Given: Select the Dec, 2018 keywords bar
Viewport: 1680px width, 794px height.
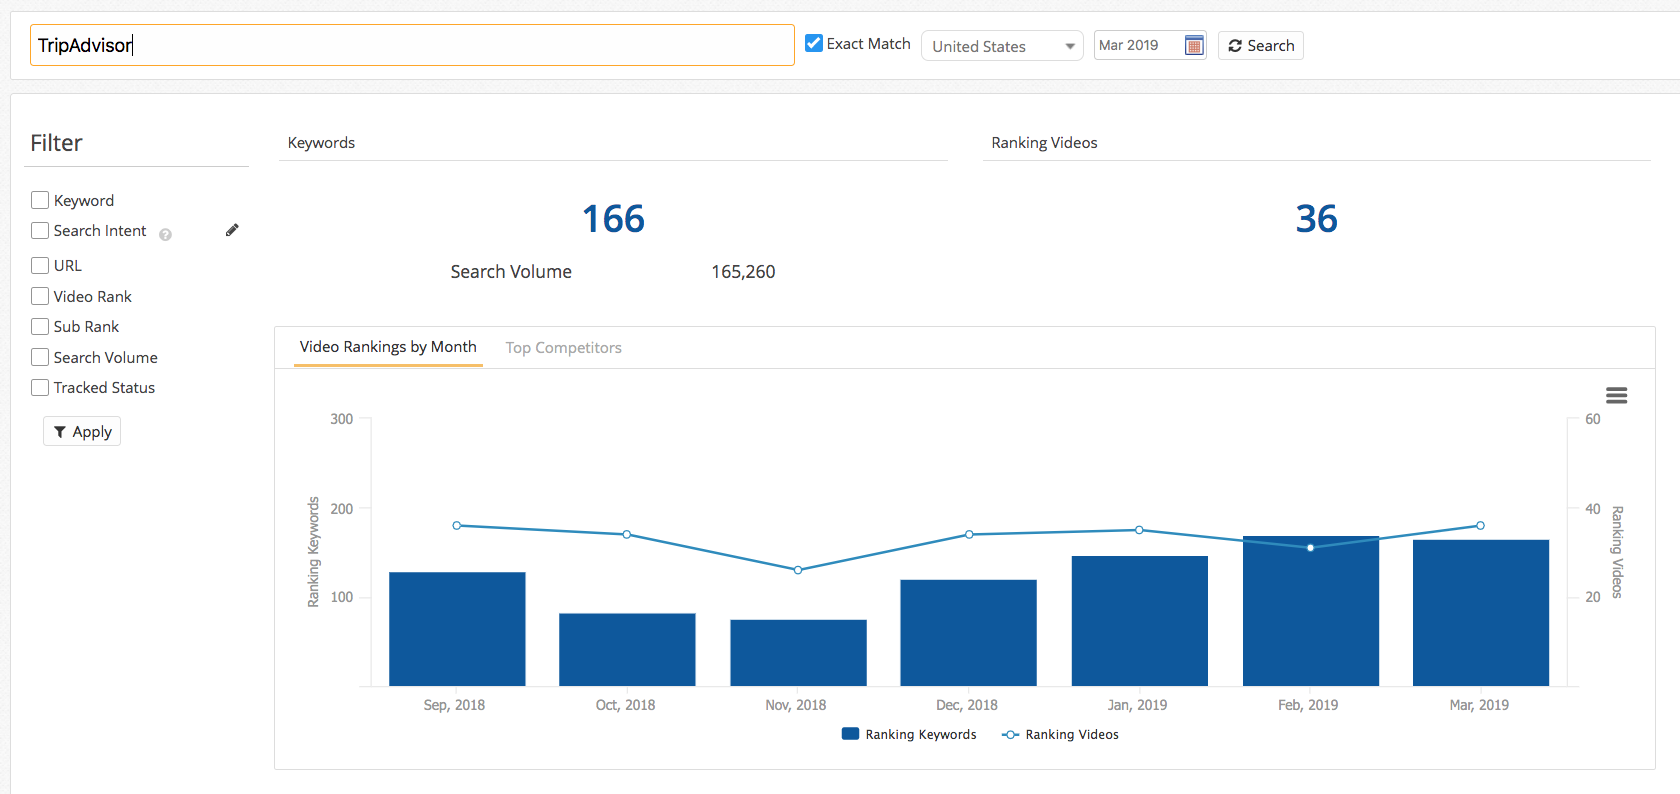Looking at the screenshot, I should point(968,633).
